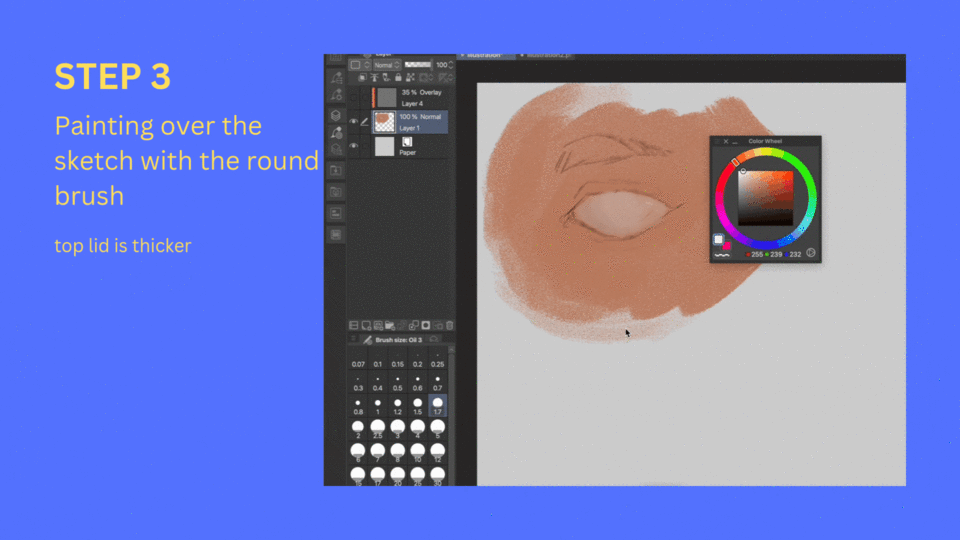Select brush size 0.07
Image resolution: width=960 pixels, height=540 pixels.
pyautogui.click(x=358, y=360)
